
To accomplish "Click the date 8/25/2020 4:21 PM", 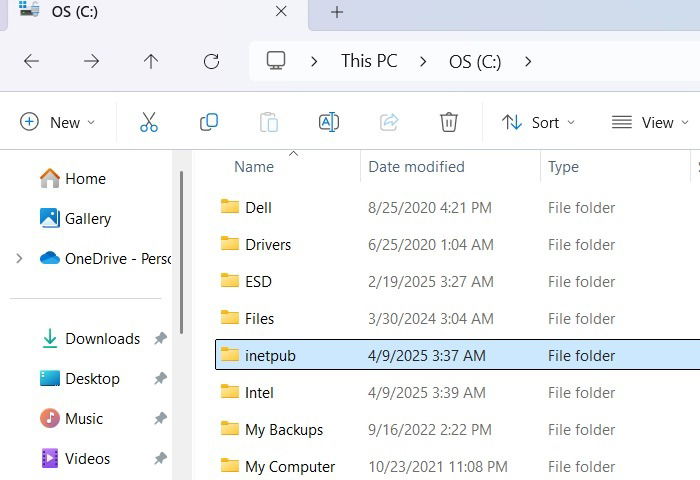I will 430,207.
